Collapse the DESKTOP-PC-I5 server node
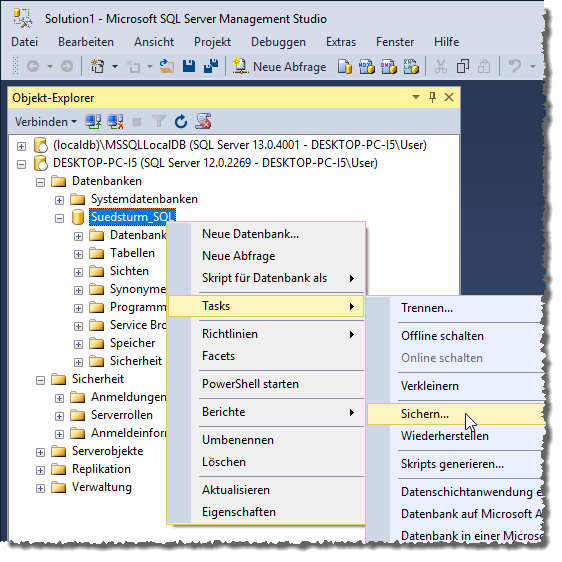 tap(22, 165)
